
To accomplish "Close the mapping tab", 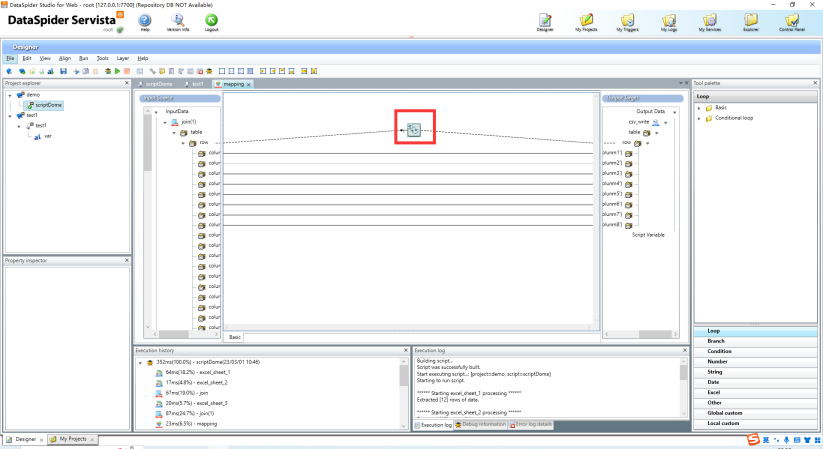I will pyautogui.click(x=249, y=85).
